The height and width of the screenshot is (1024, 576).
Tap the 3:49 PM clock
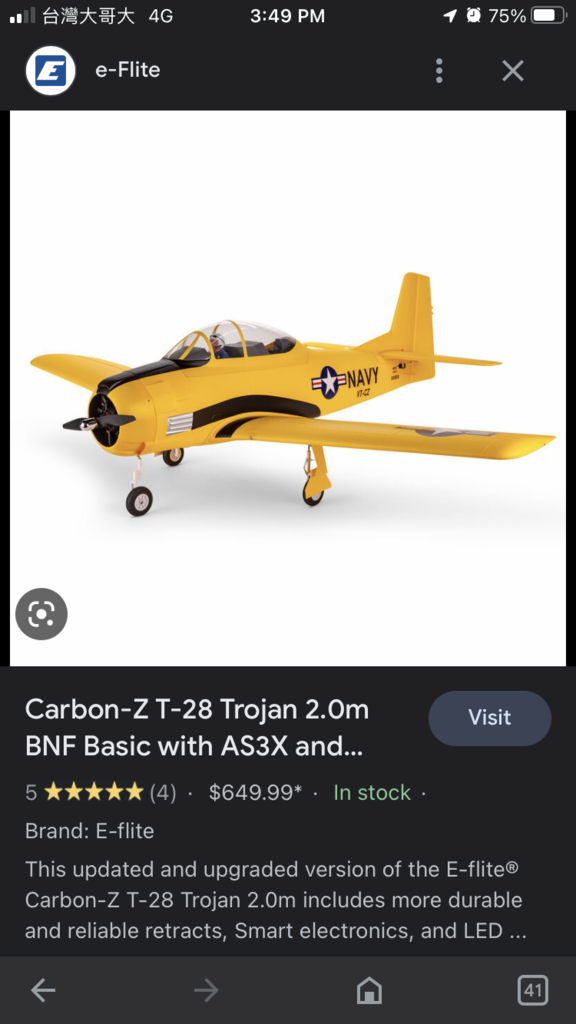287,16
